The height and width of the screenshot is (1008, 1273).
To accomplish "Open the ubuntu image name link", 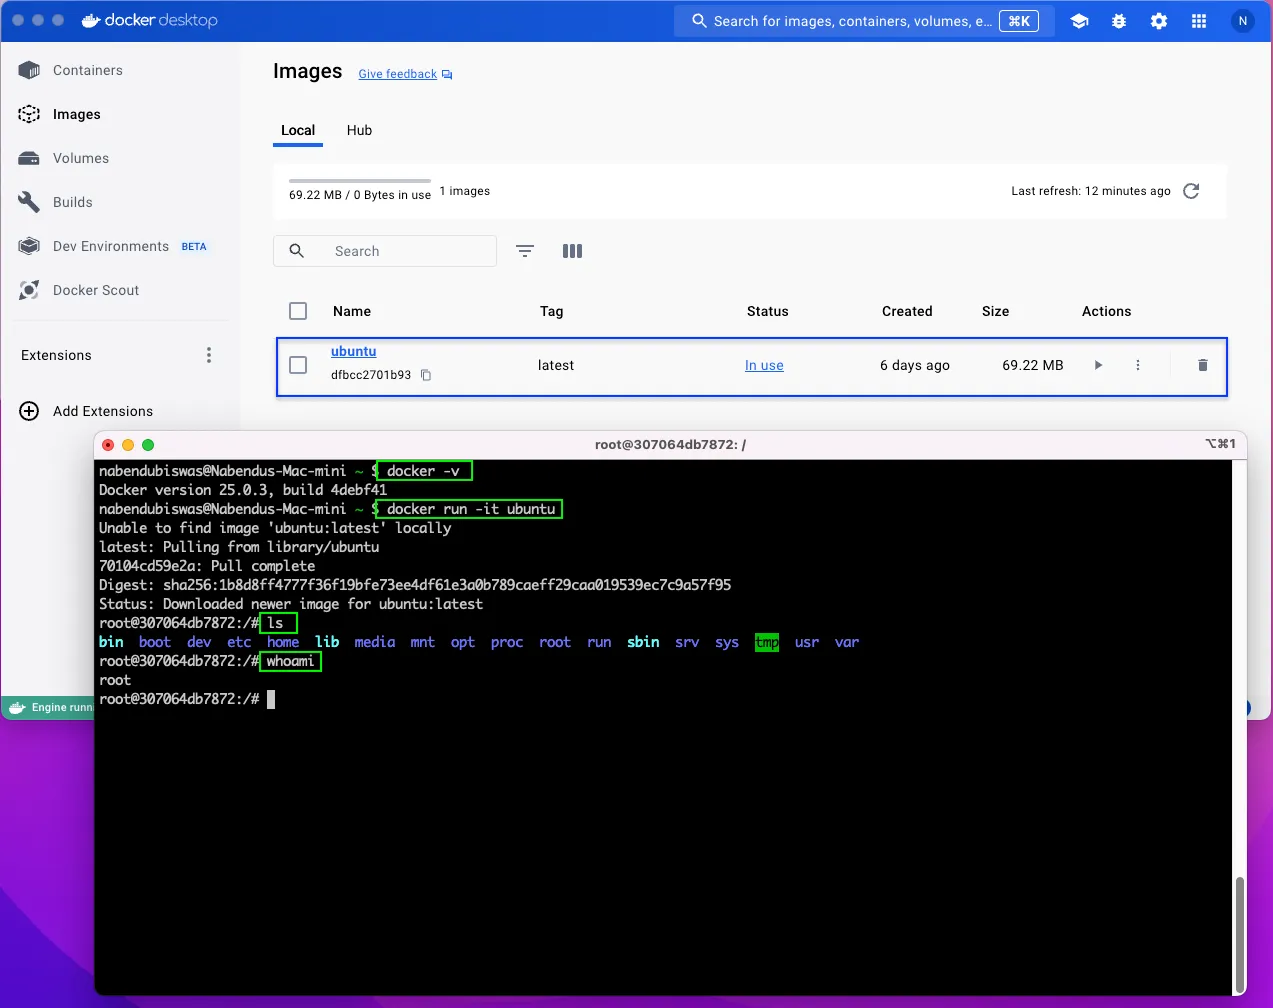I will [x=354, y=351].
